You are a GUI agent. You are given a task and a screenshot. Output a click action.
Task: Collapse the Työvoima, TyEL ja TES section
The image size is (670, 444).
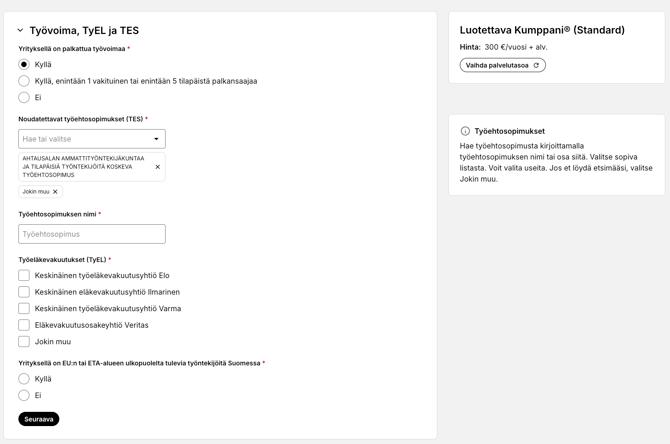(x=20, y=30)
